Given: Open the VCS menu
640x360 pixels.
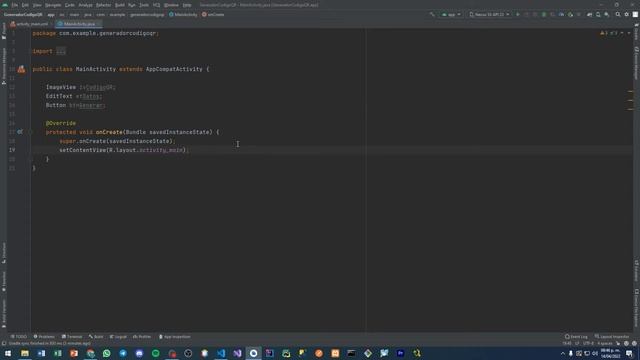Looking at the screenshot, I should coord(157,5).
